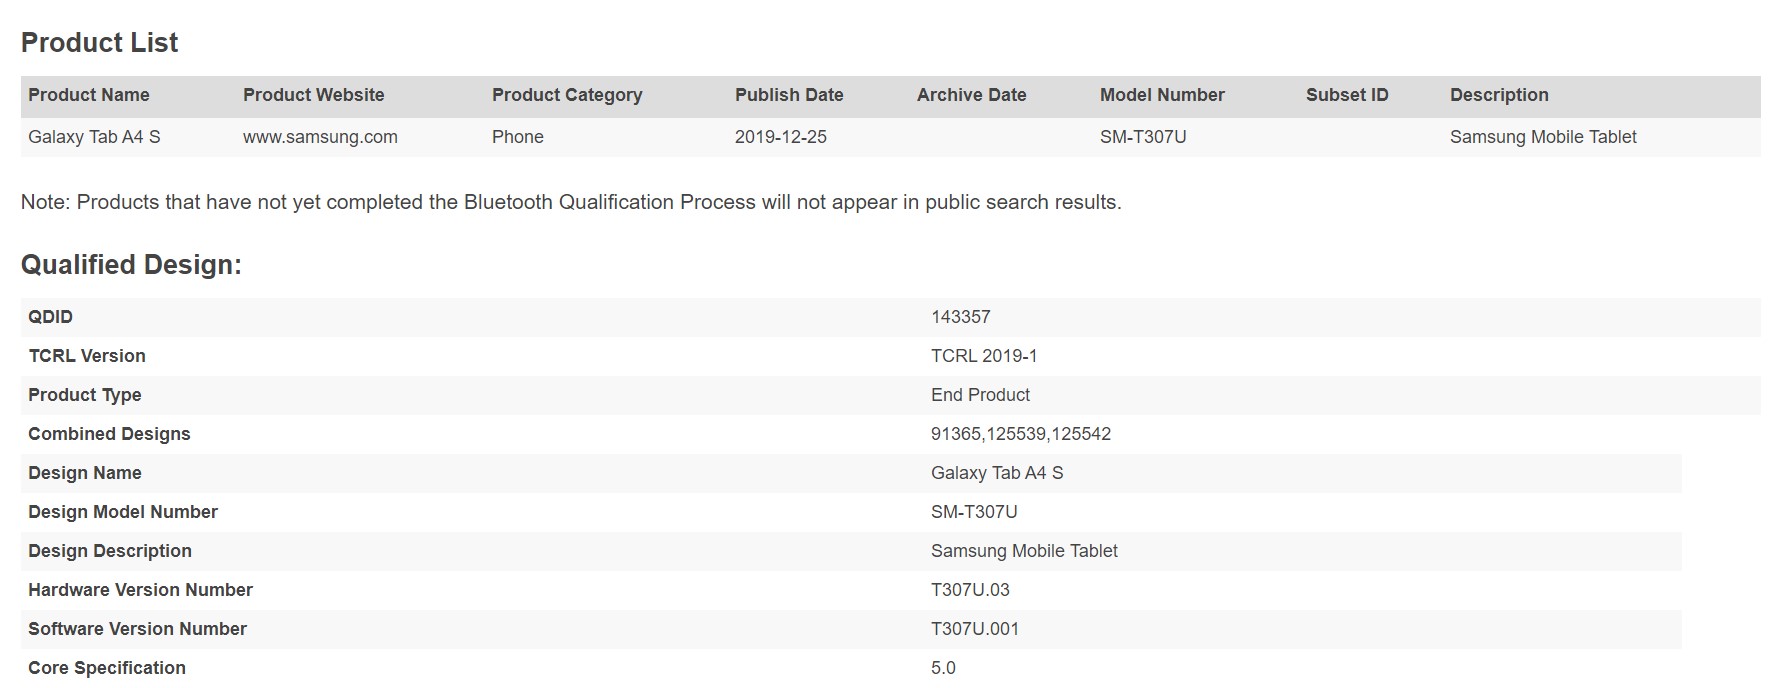
Task: Click the Combined Designs value 91365,125539,125542
Action: 1021,434
